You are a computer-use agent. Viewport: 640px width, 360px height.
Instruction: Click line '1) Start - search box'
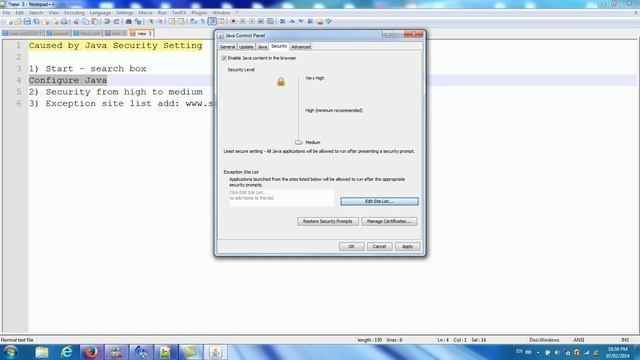click(87, 69)
